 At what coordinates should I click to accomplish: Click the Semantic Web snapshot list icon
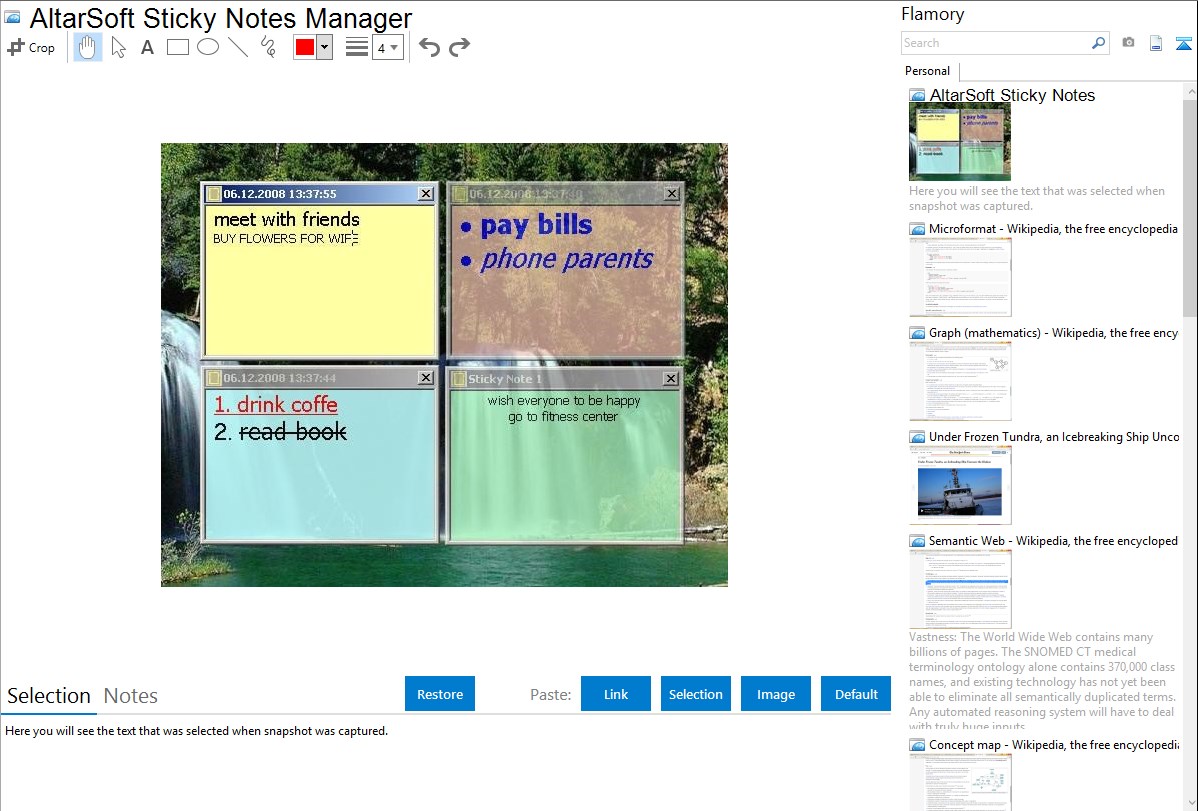pyautogui.click(x=917, y=540)
